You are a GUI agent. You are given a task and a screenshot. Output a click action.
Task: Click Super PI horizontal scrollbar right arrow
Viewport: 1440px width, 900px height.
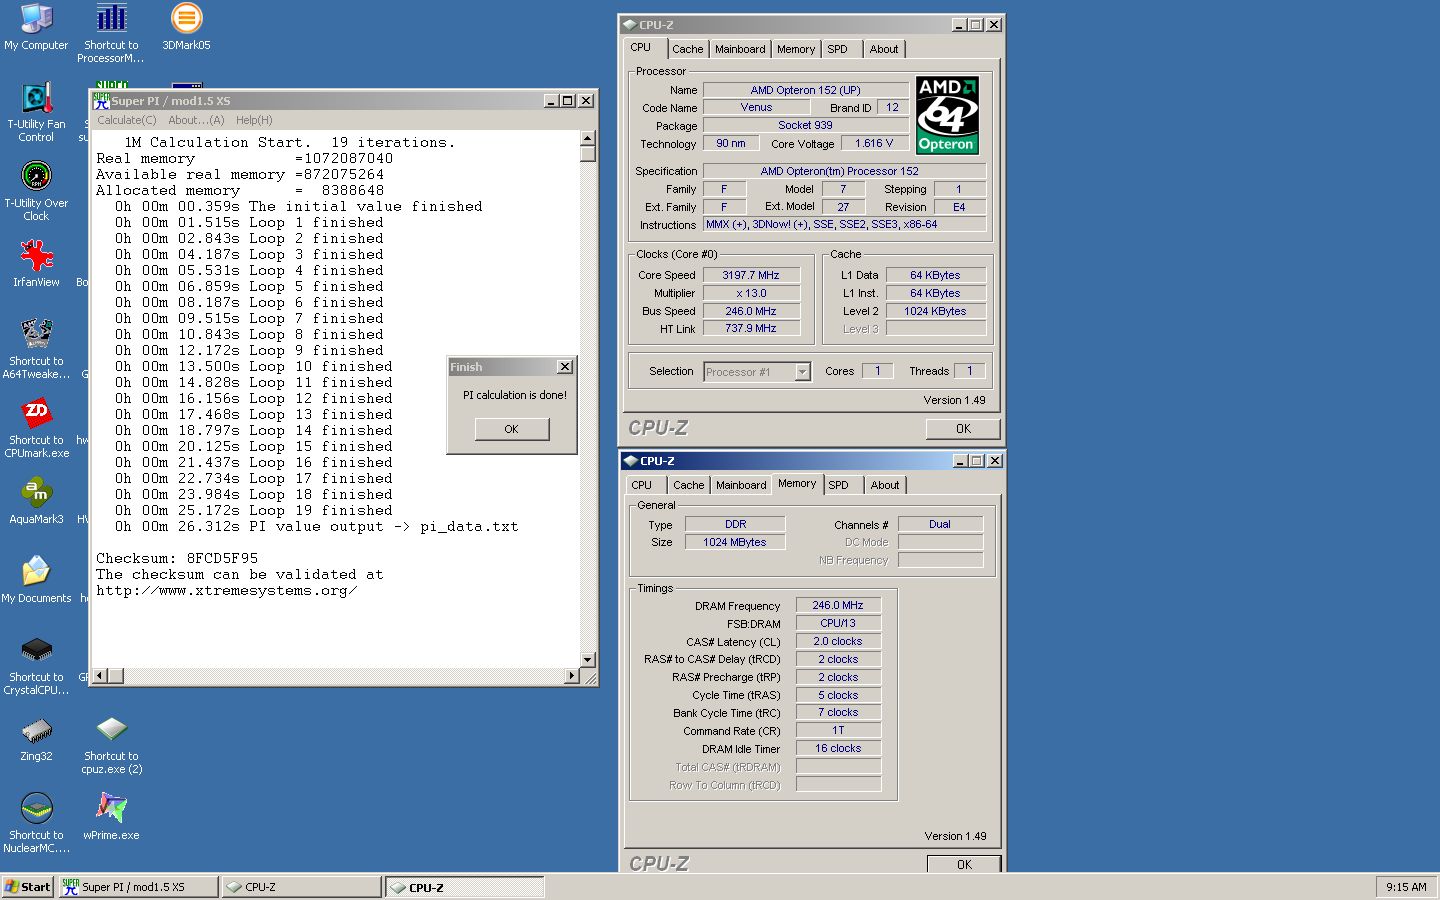pyautogui.click(x=572, y=676)
